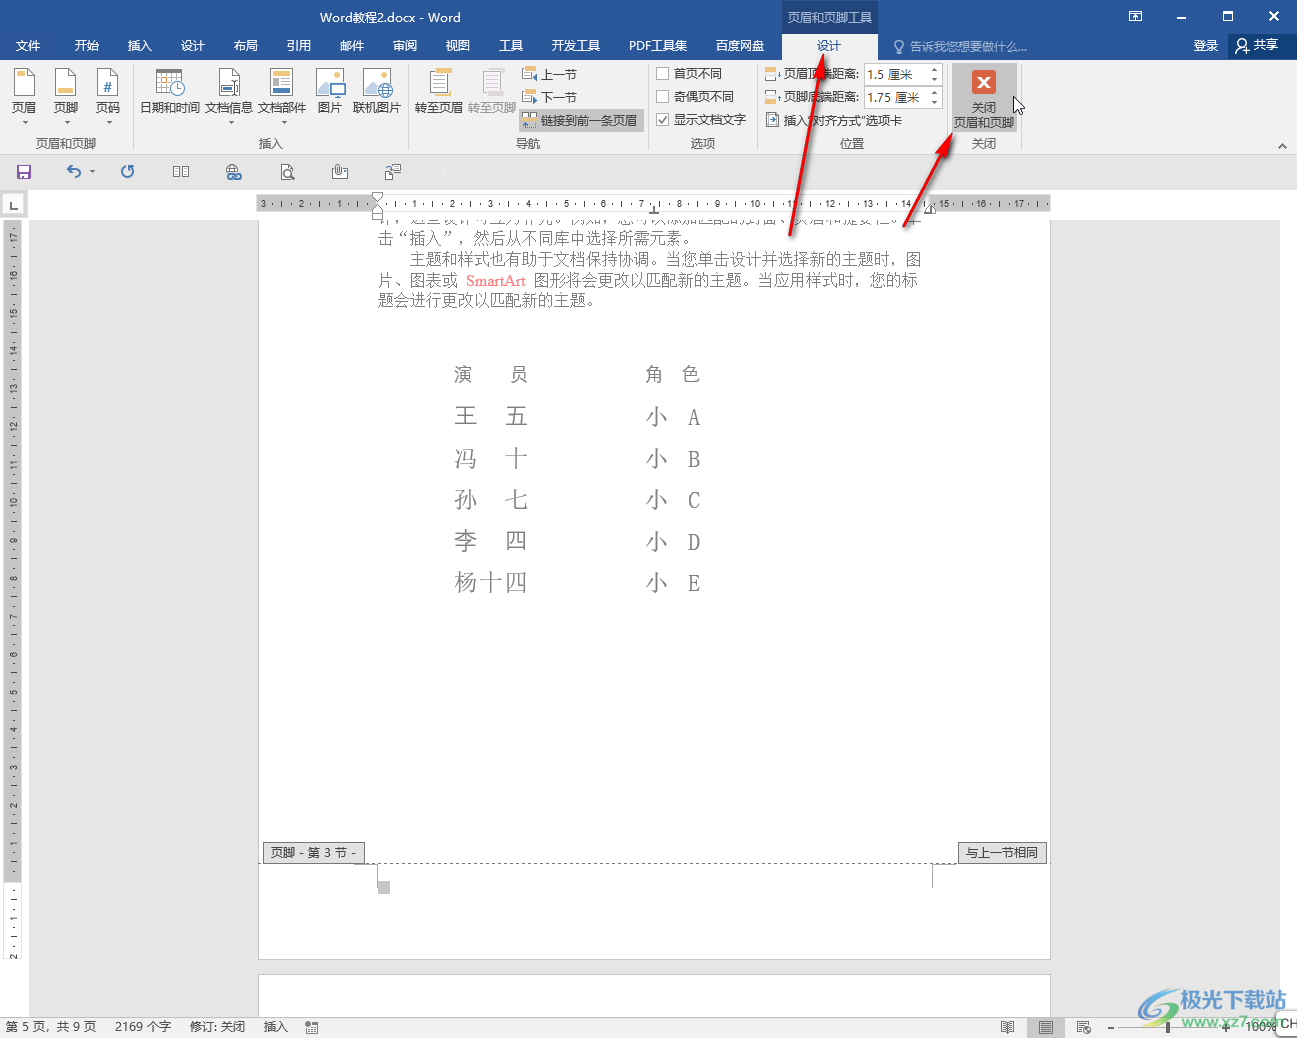The height and width of the screenshot is (1038, 1297).
Task: Open the 页眉 header gallery
Action: [x=24, y=96]
